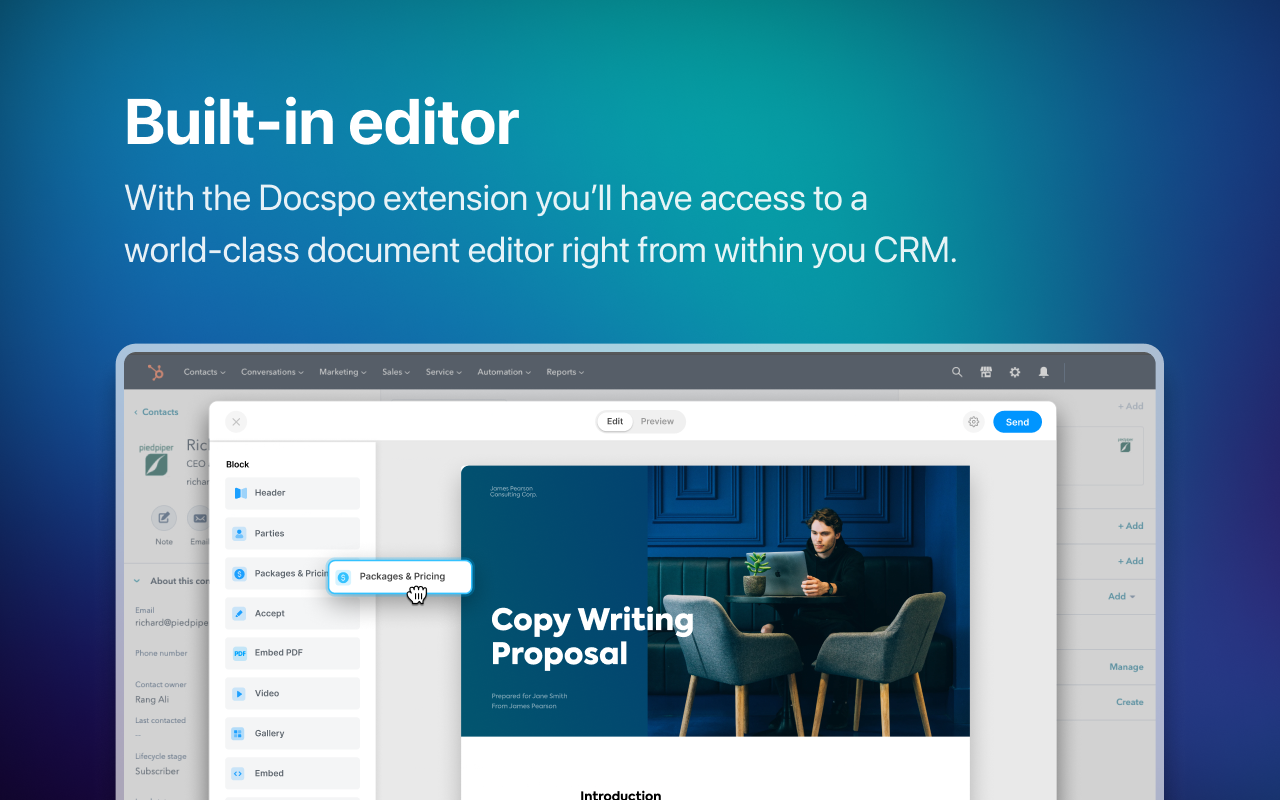Open the Sales dropdown menu
This screenshot has height=800, width=1280.
click(396, 372)
